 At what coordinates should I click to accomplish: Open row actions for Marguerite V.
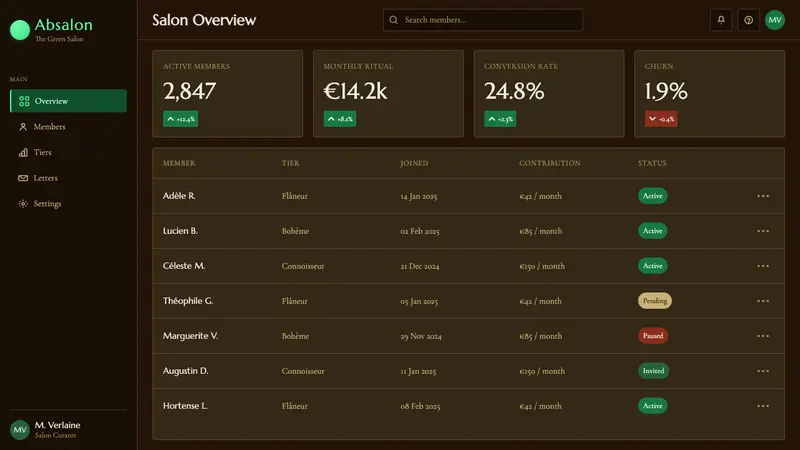click(x=763, y=336)
